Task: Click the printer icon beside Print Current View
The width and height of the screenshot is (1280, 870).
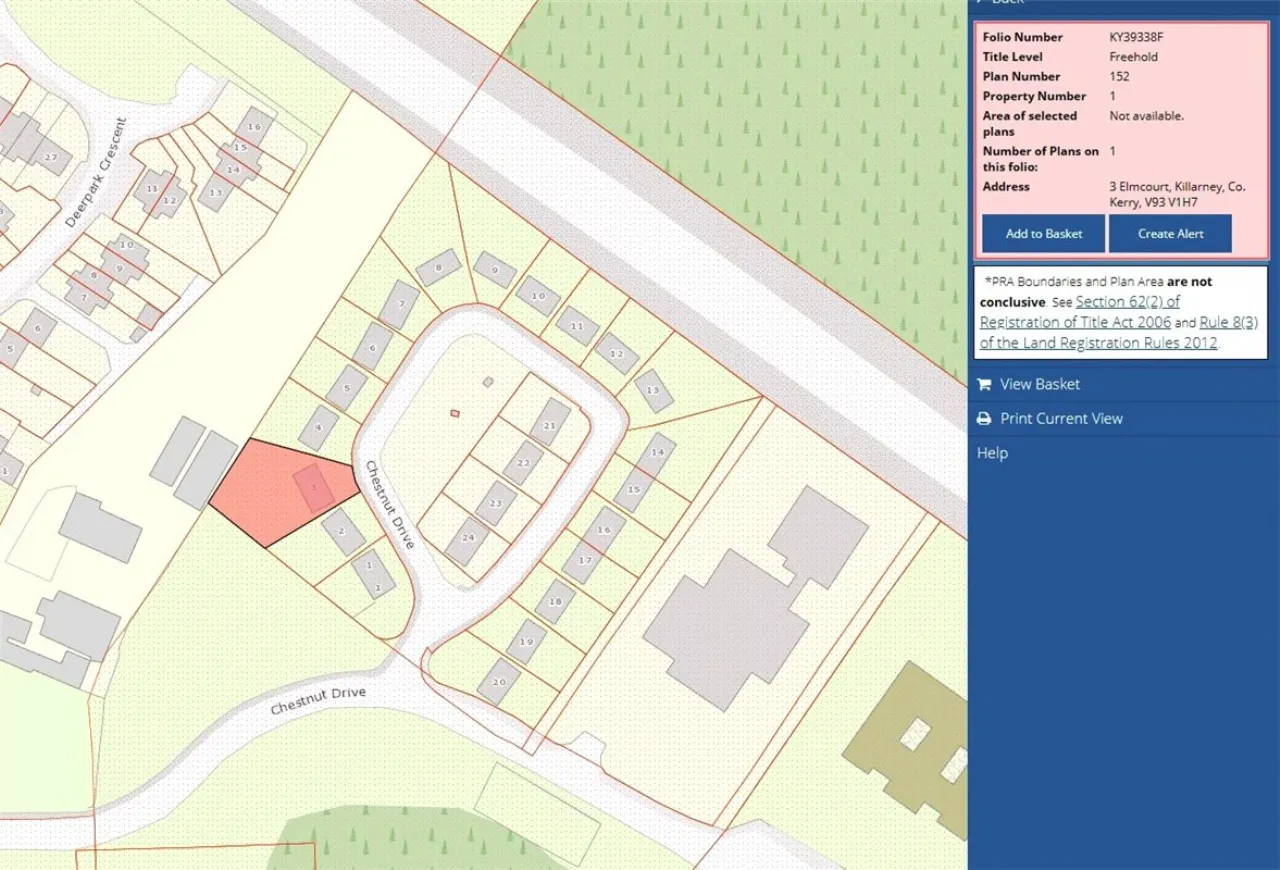Action: 984,419
